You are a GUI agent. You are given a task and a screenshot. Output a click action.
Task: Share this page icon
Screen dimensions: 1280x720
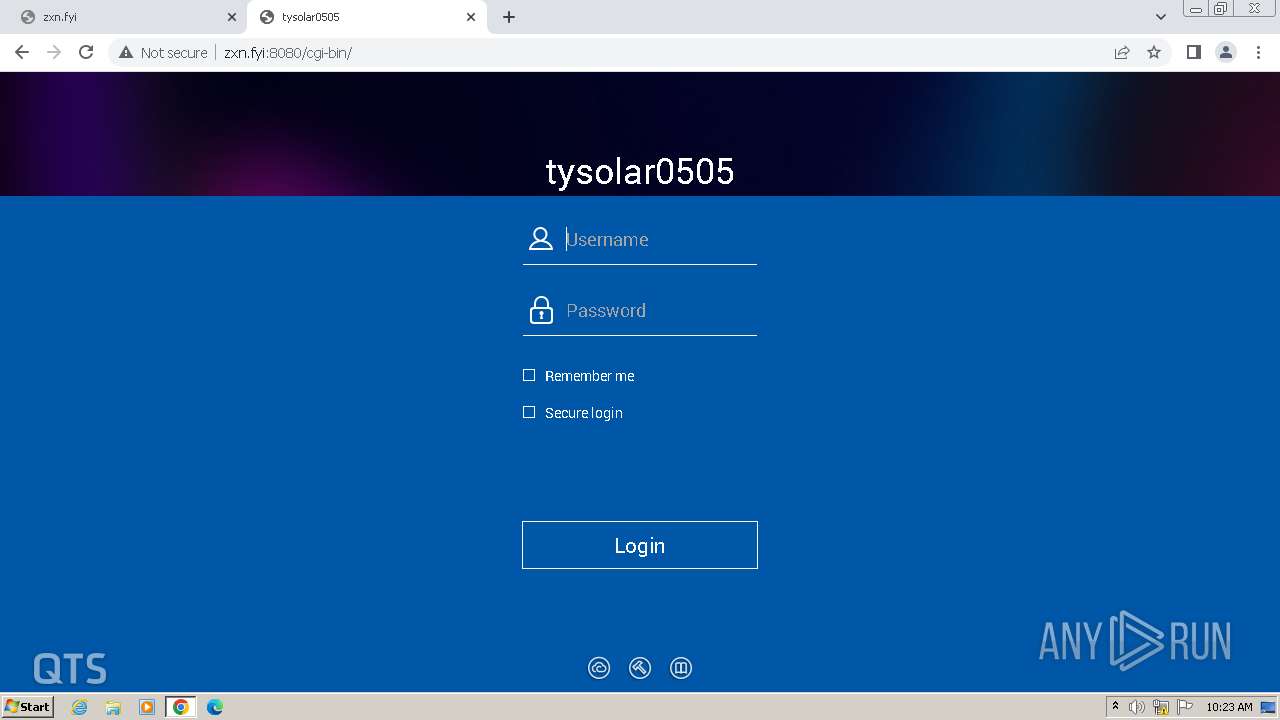coord(1122,52)
